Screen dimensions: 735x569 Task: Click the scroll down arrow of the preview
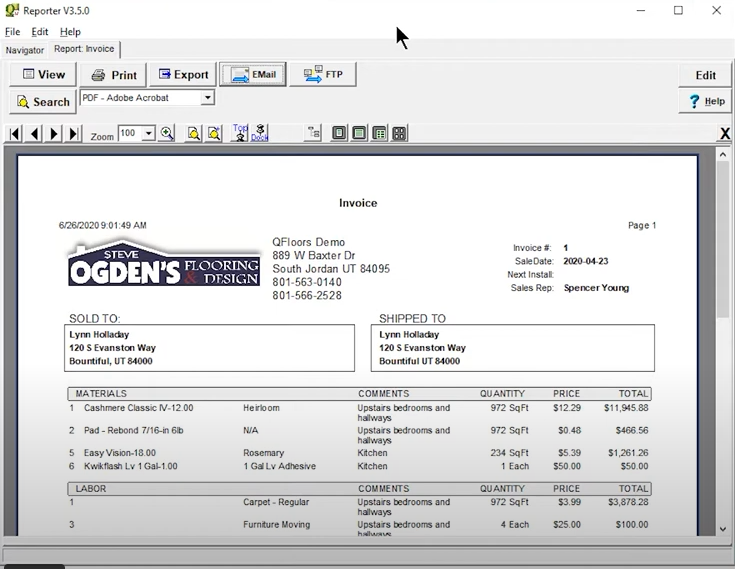[x=723, y=529]
